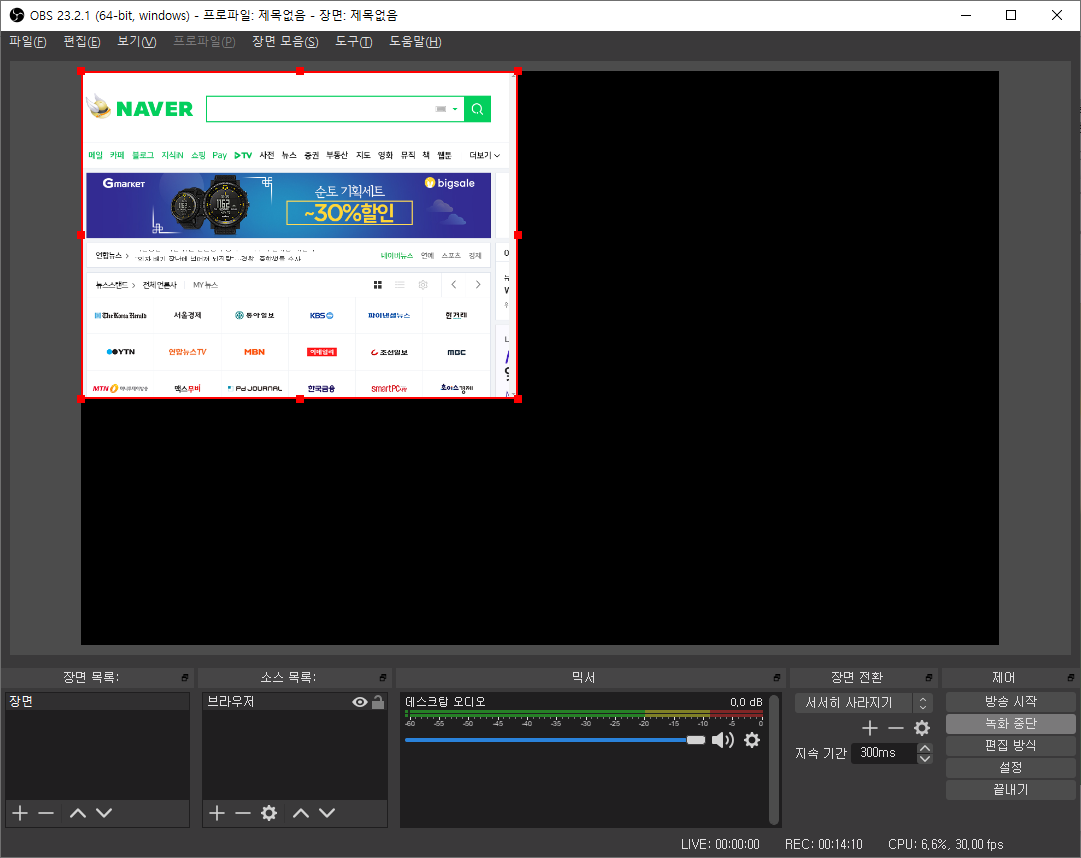Click the CPU: 6.6%, 30.00 fps status

945,844
